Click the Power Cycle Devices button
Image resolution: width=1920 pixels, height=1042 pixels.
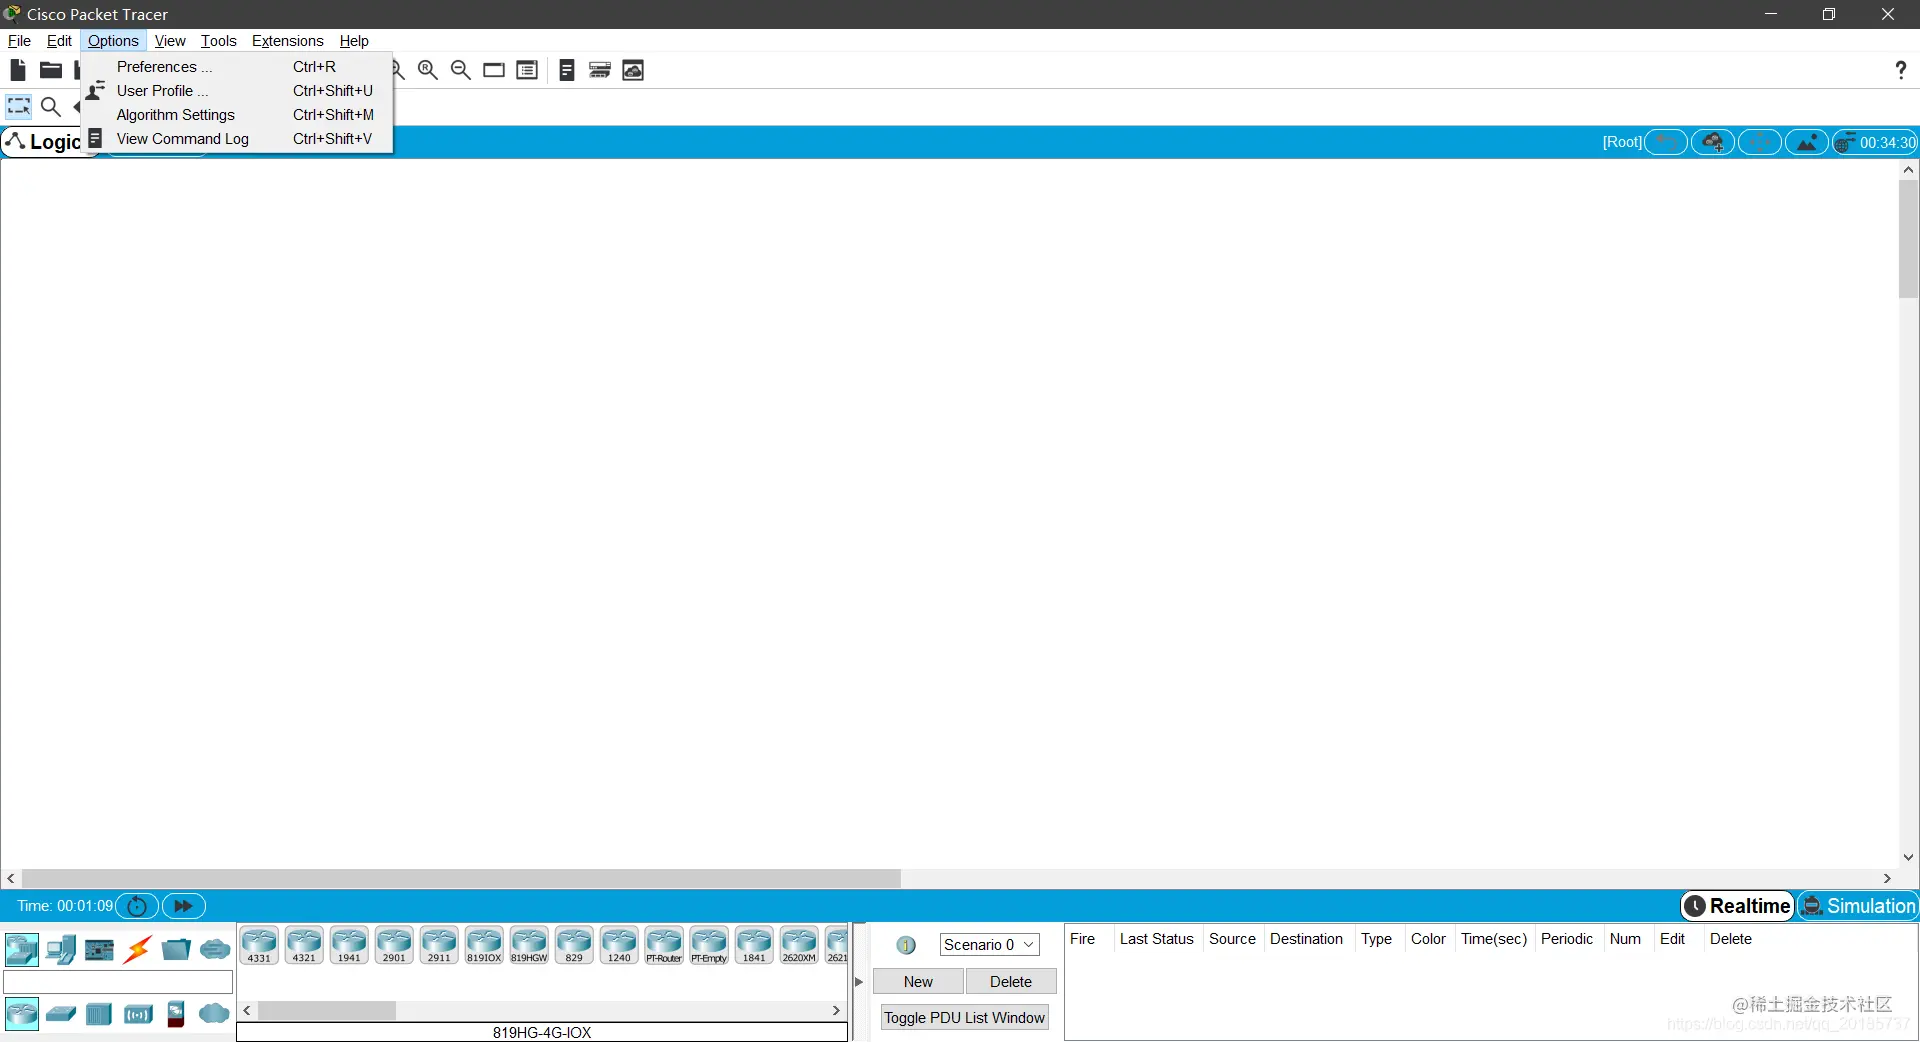(x=137, y=906)
